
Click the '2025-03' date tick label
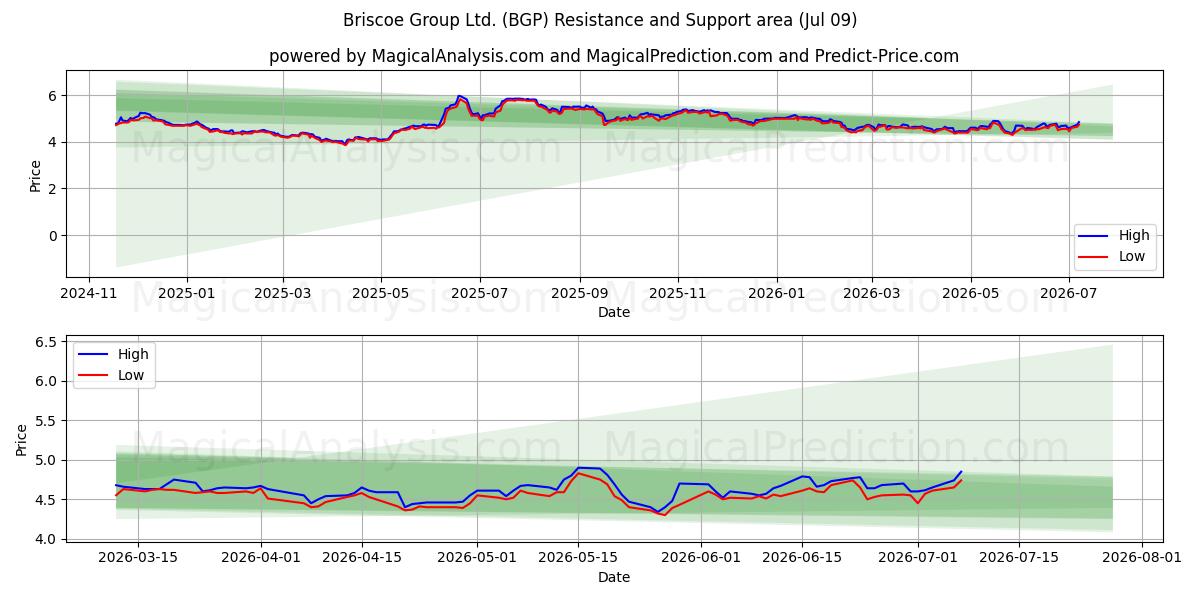[283, 293]
